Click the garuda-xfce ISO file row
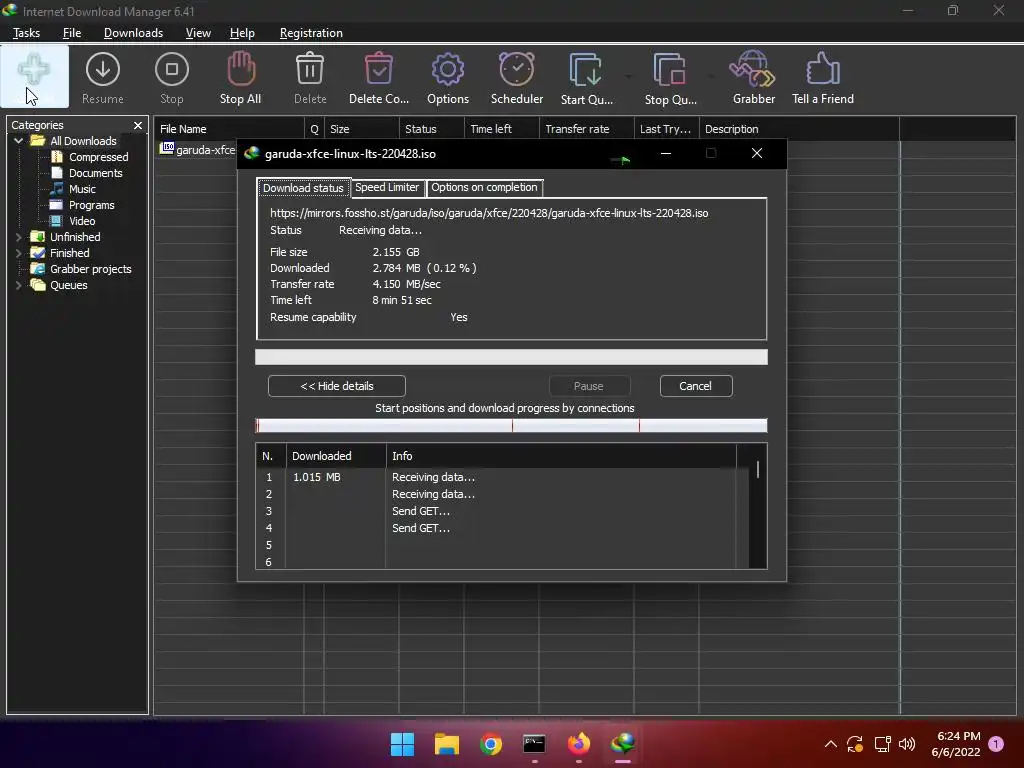 (198, 150)
